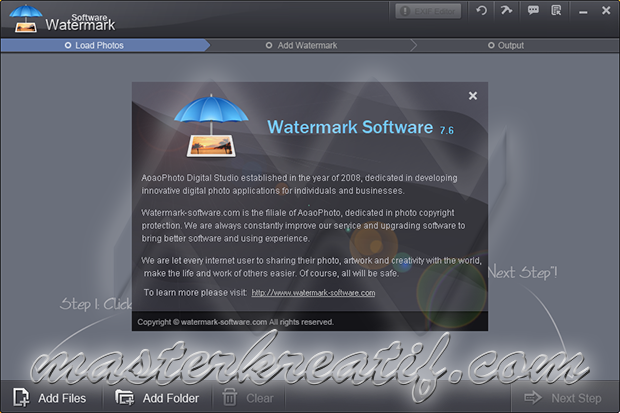Image resolution: width=620 pixels, height=413 pixels.
Task: Click the Watermark Software umbrella logo in header
Action: 25,18
